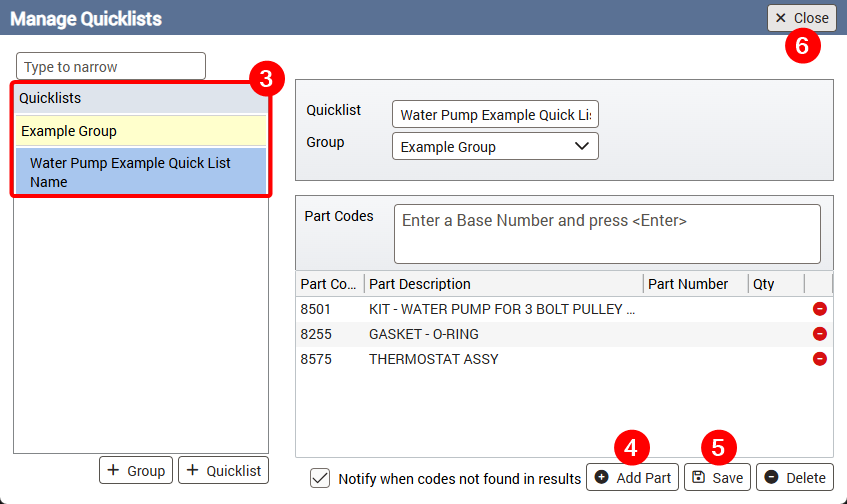The image size is (847, 504).
Task: Open the Group dropdown
Action: coord(495,146)
